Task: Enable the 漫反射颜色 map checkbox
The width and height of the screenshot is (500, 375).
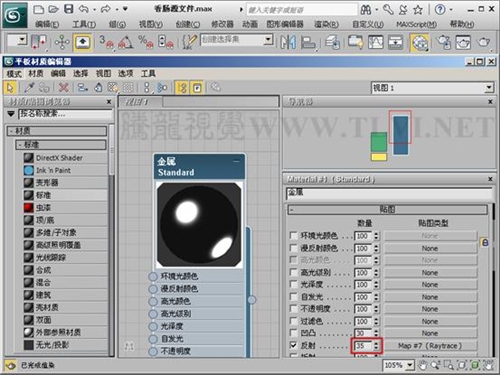Action: 293,248
